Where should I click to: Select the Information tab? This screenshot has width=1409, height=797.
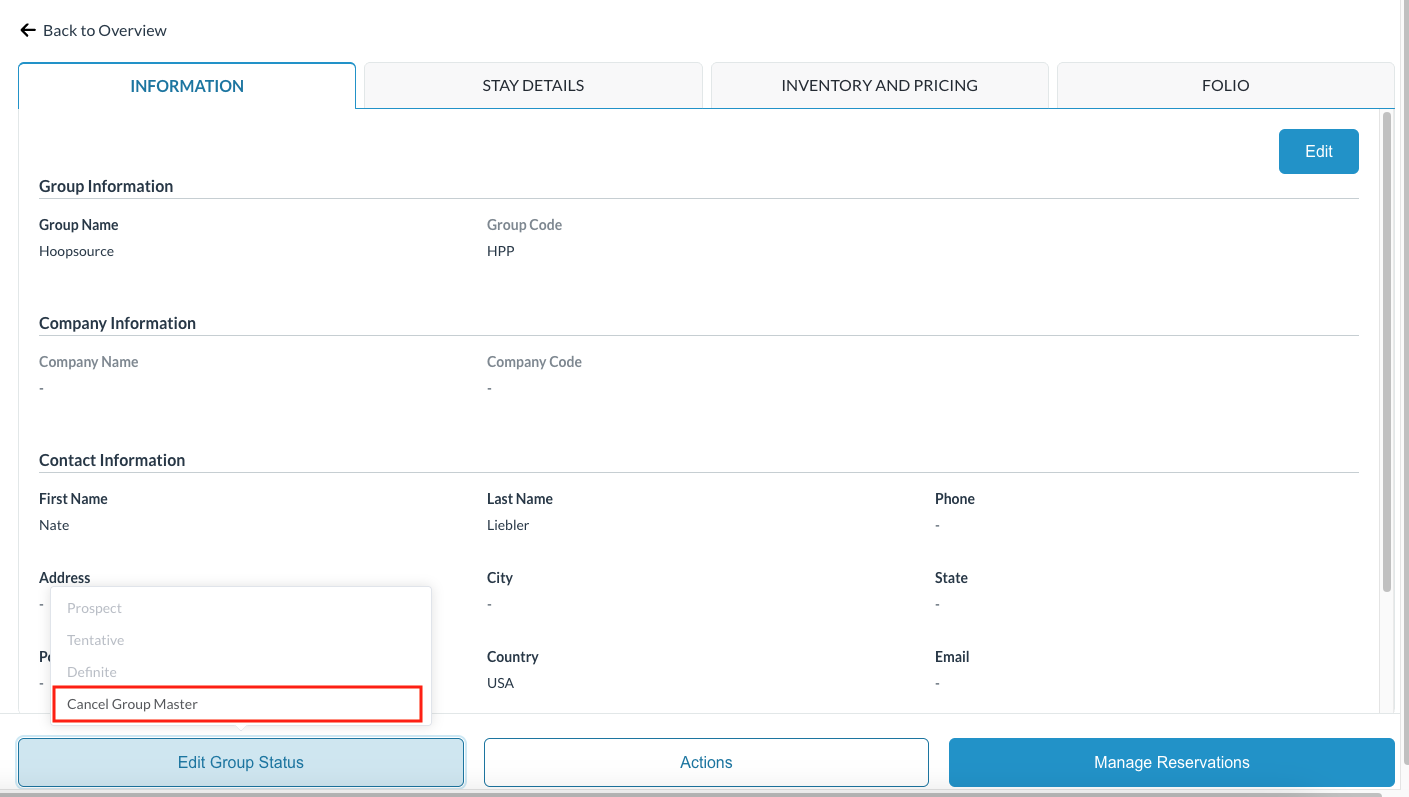pyautogui.click(x=186, y=85)
